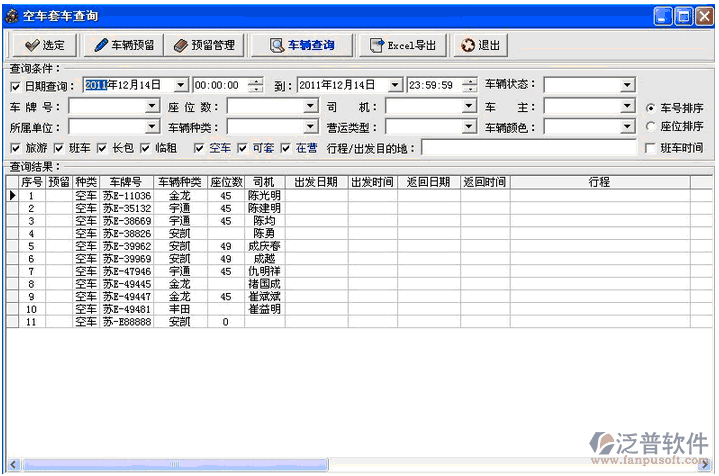The width and height of the screenshot is (719, 476).
Task: Select 座位排序 radio button
Action: point(651,127)
